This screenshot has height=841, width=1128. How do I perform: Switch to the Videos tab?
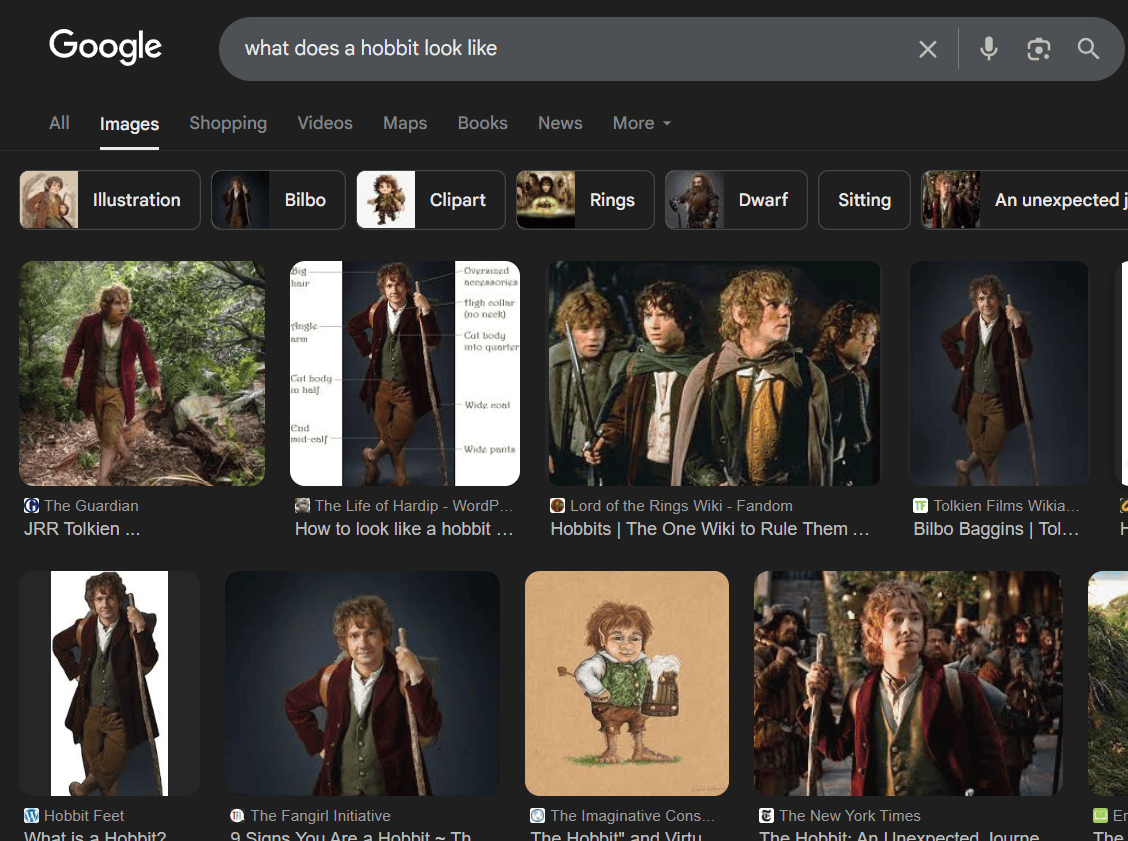pyautogui.click(x=325, y=123)
